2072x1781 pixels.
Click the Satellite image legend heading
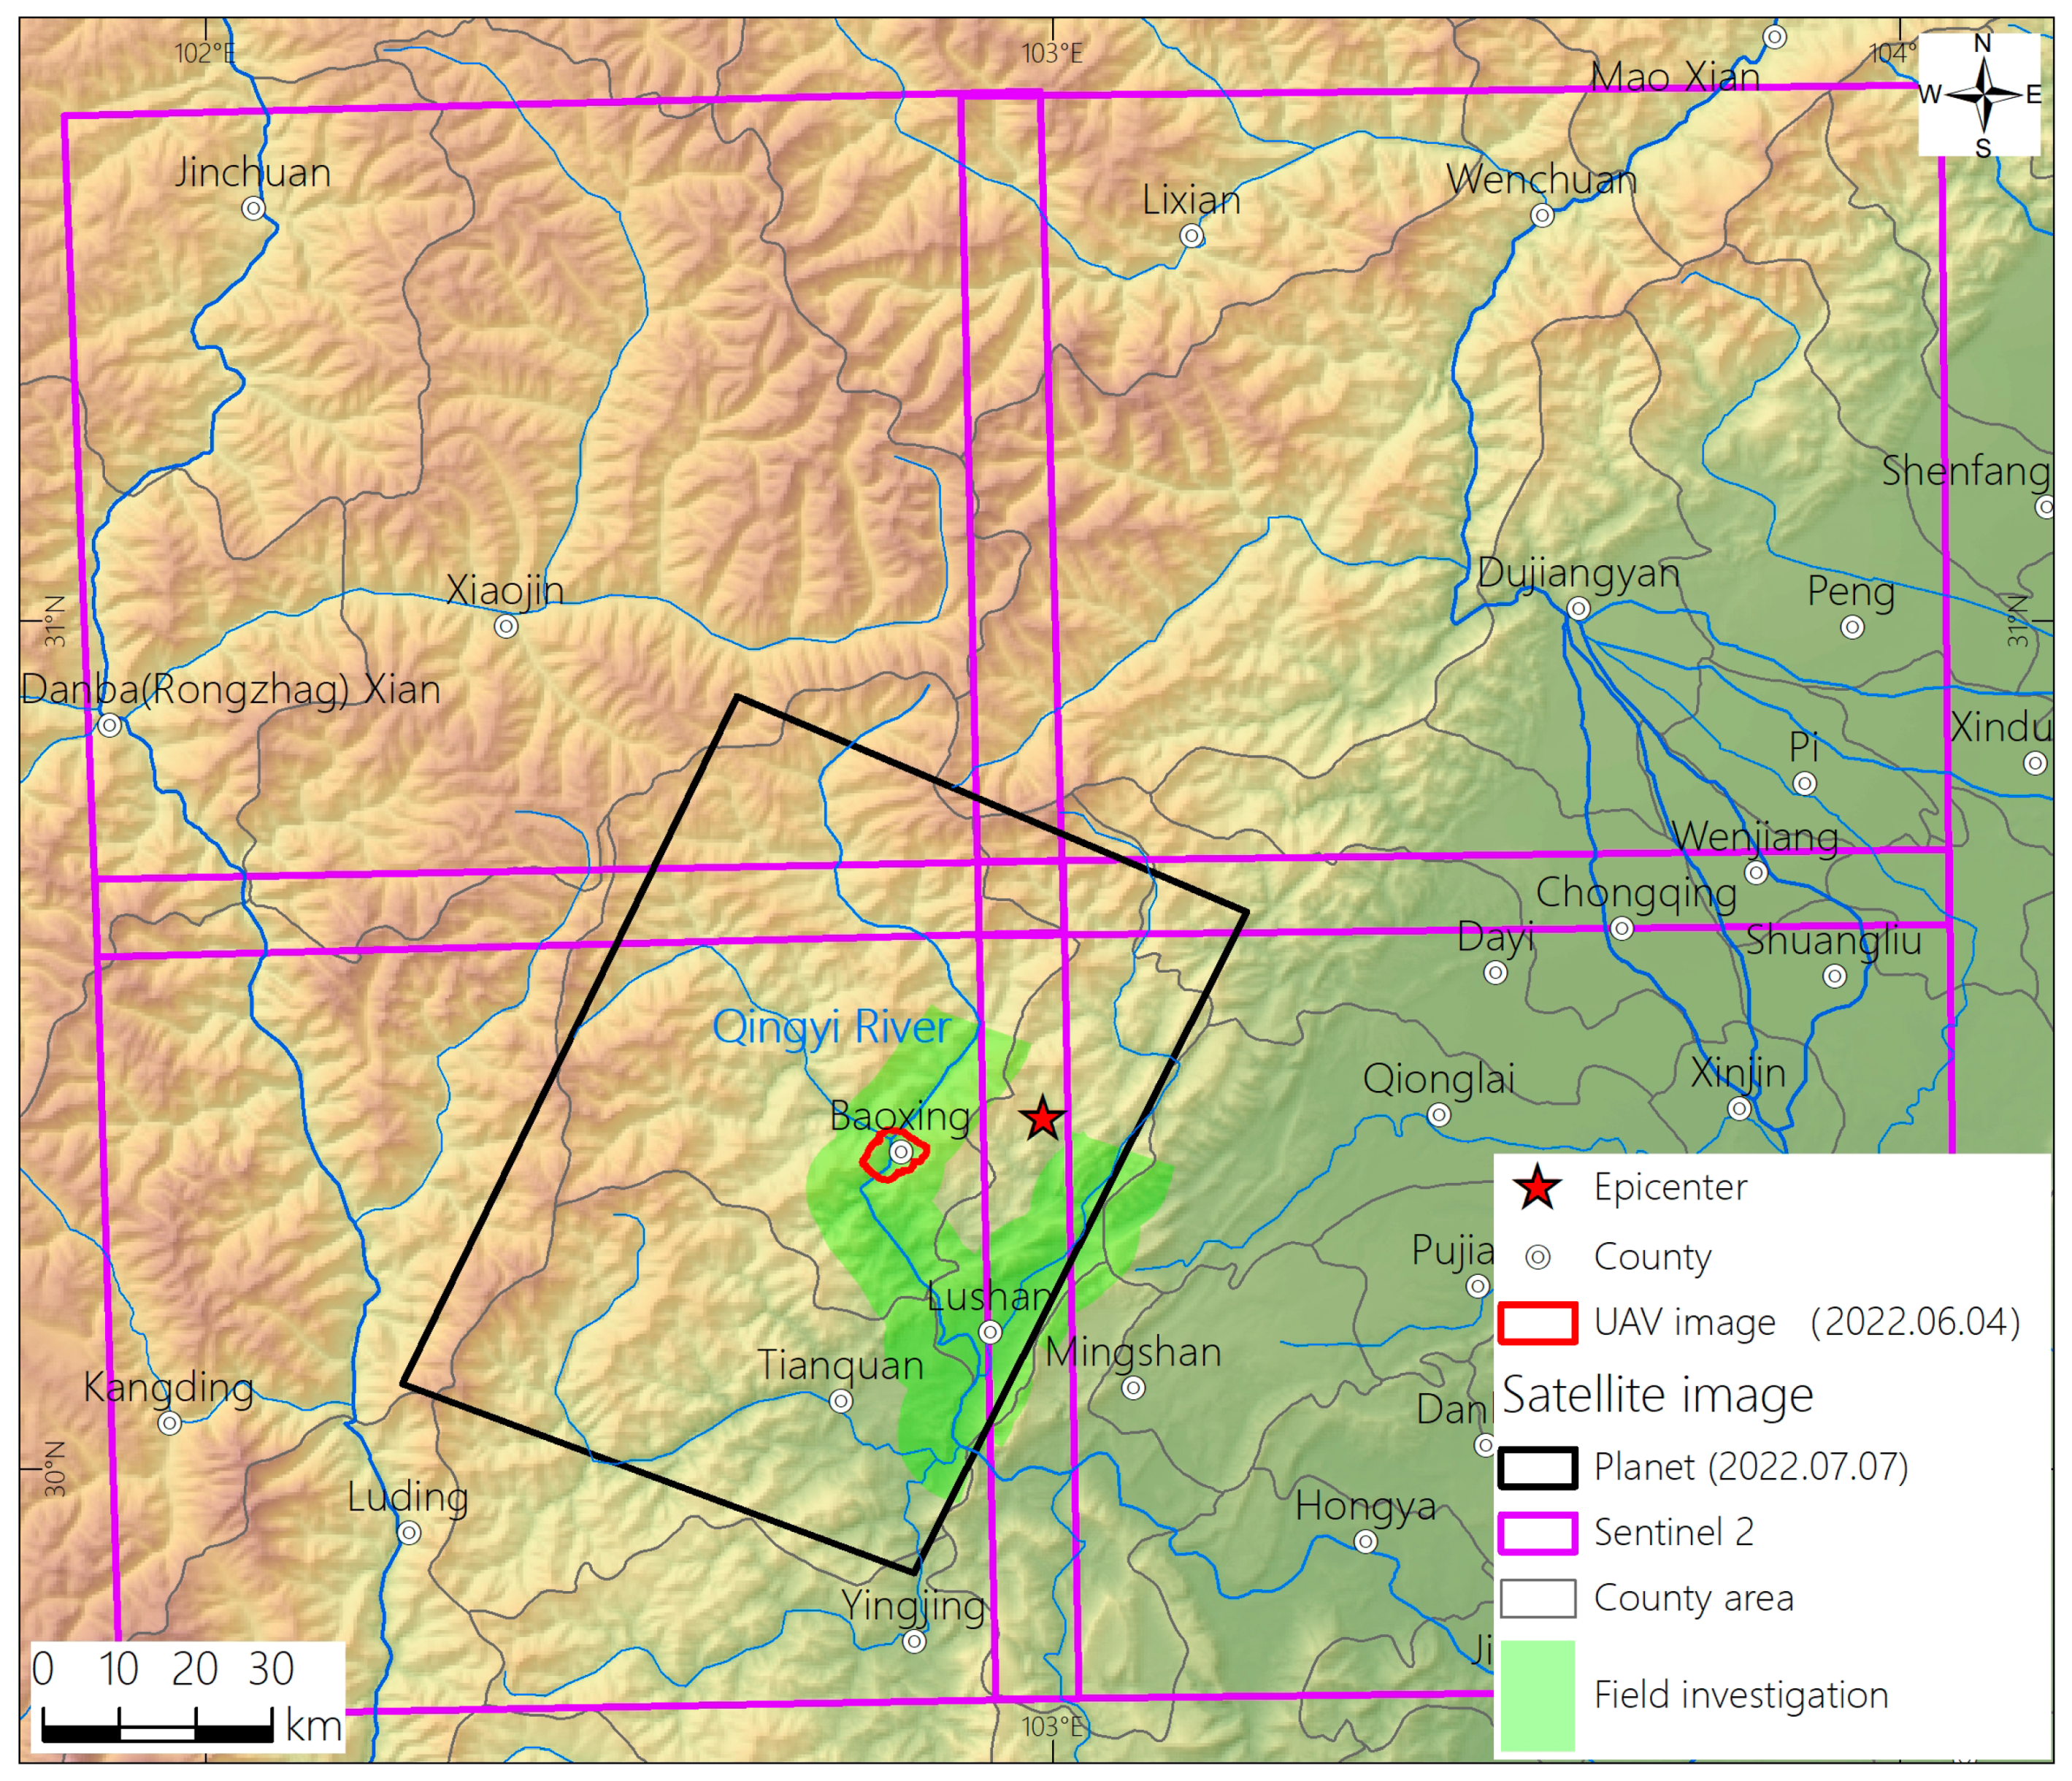point(1657,1395)
